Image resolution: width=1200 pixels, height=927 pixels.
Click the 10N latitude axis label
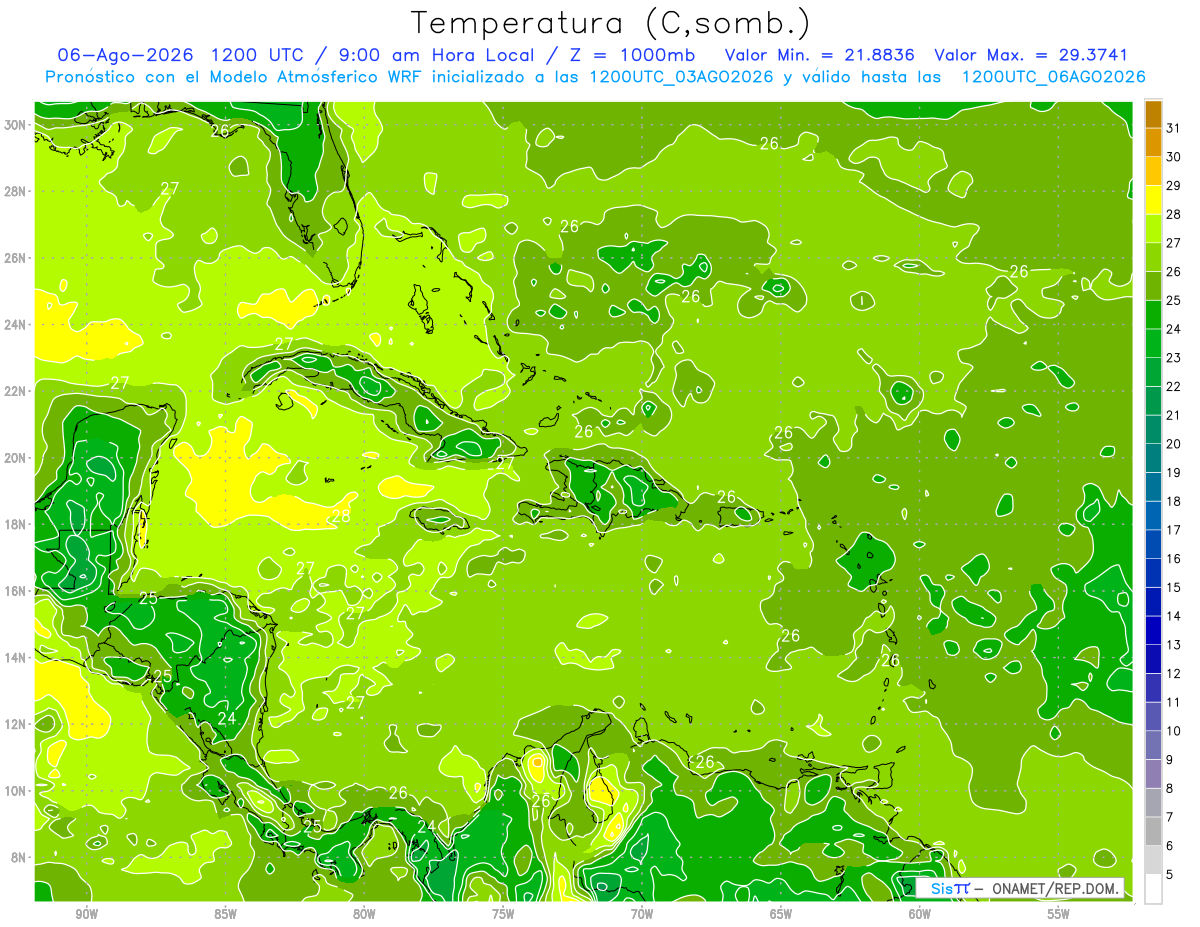click(x=17, y=791)
